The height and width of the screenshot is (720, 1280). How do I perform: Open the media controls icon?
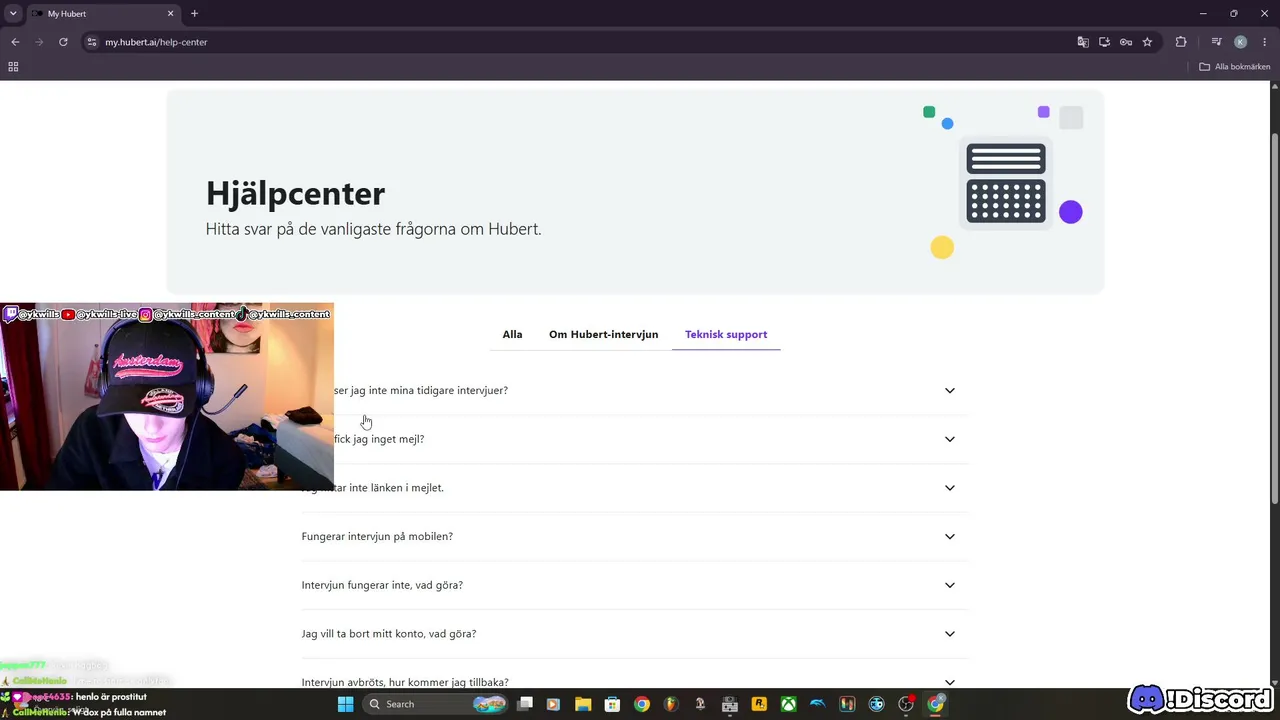pos(1216,42)
